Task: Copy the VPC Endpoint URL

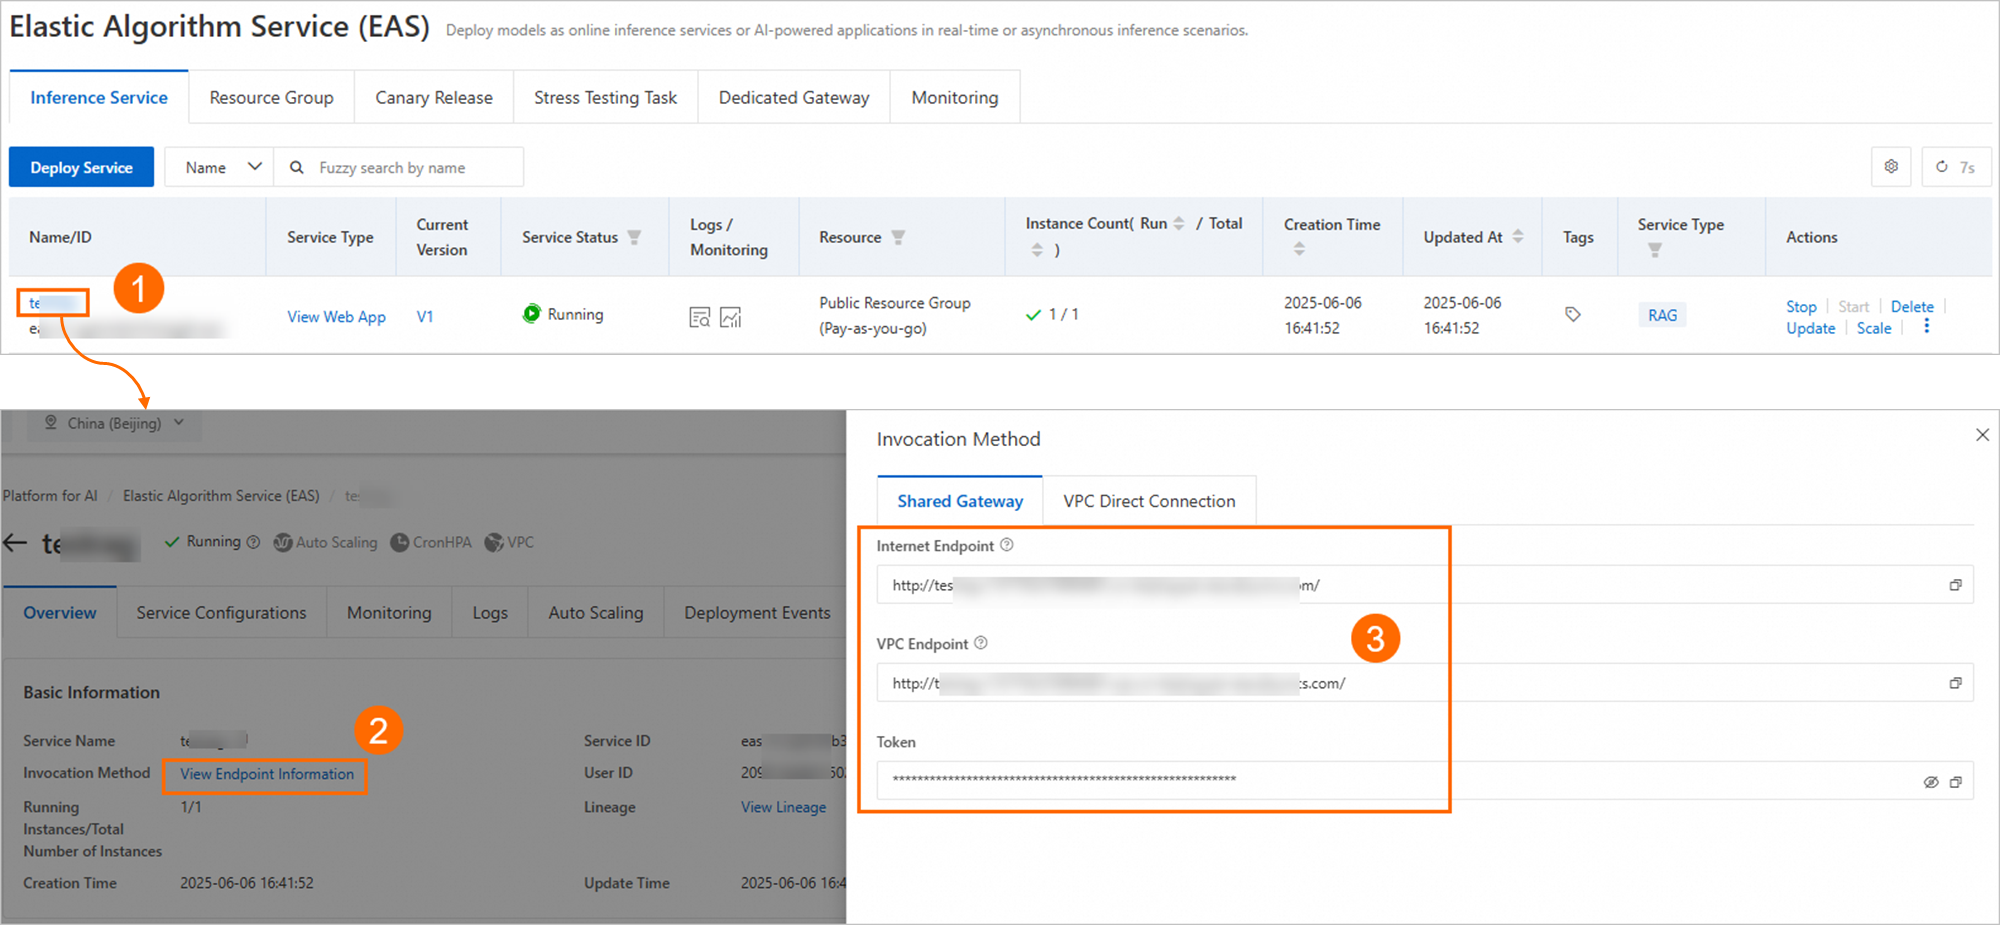Action: click(1955, 683)
